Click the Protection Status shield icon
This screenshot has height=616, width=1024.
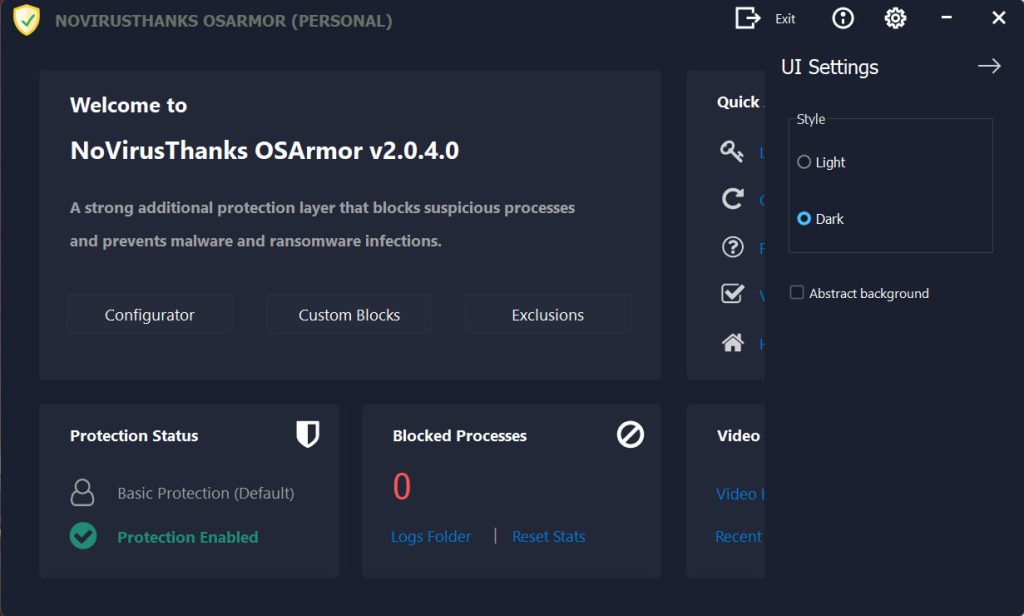tap(308, 434)
